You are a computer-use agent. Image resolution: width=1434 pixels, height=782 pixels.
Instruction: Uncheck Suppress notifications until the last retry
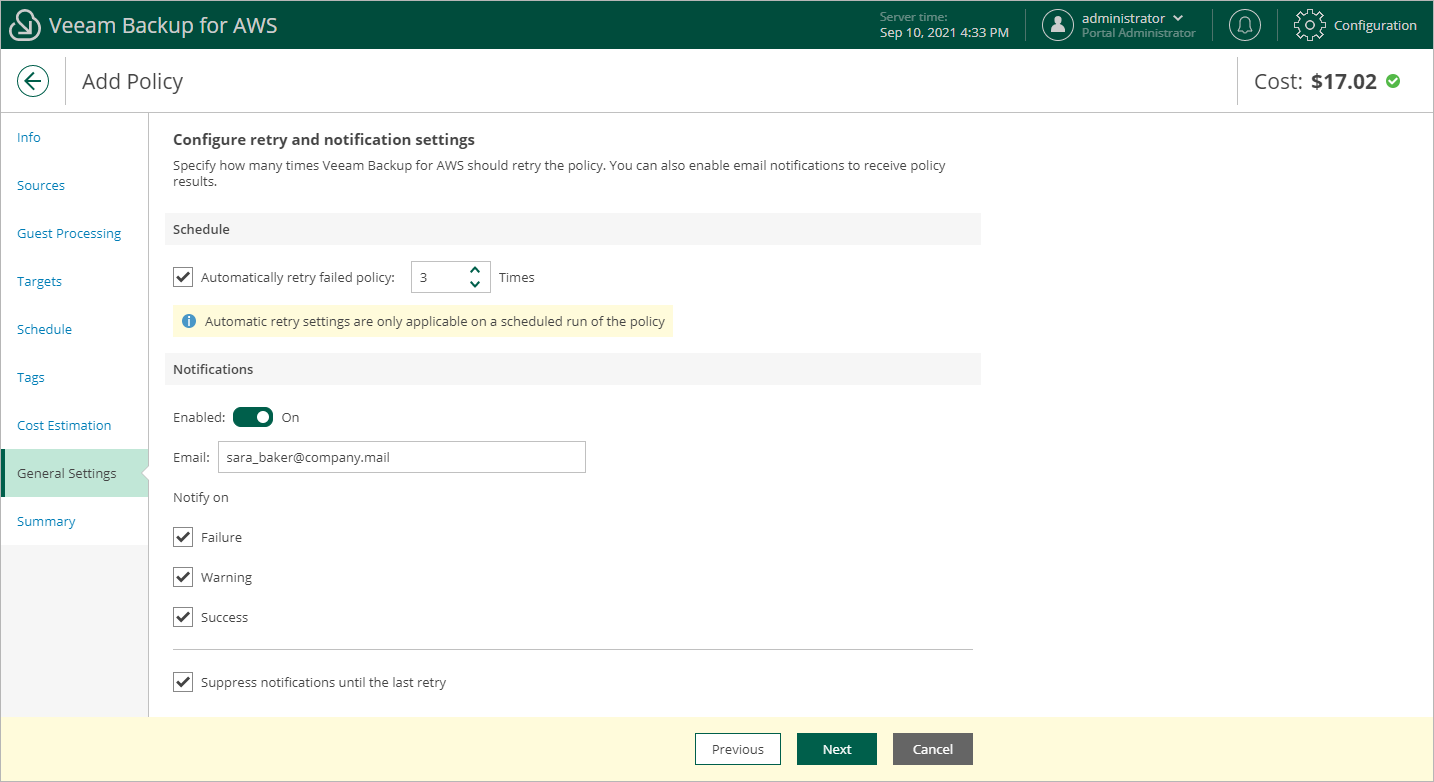click(183, 682)
